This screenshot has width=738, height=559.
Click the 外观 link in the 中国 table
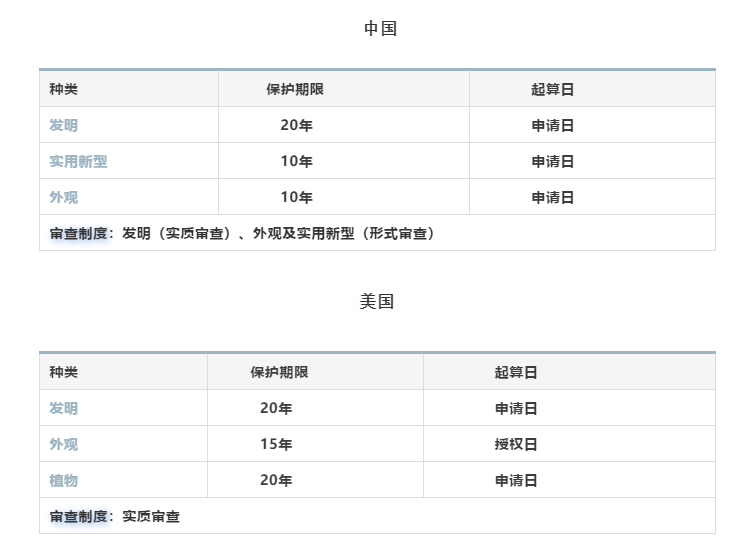coord(63,198)
